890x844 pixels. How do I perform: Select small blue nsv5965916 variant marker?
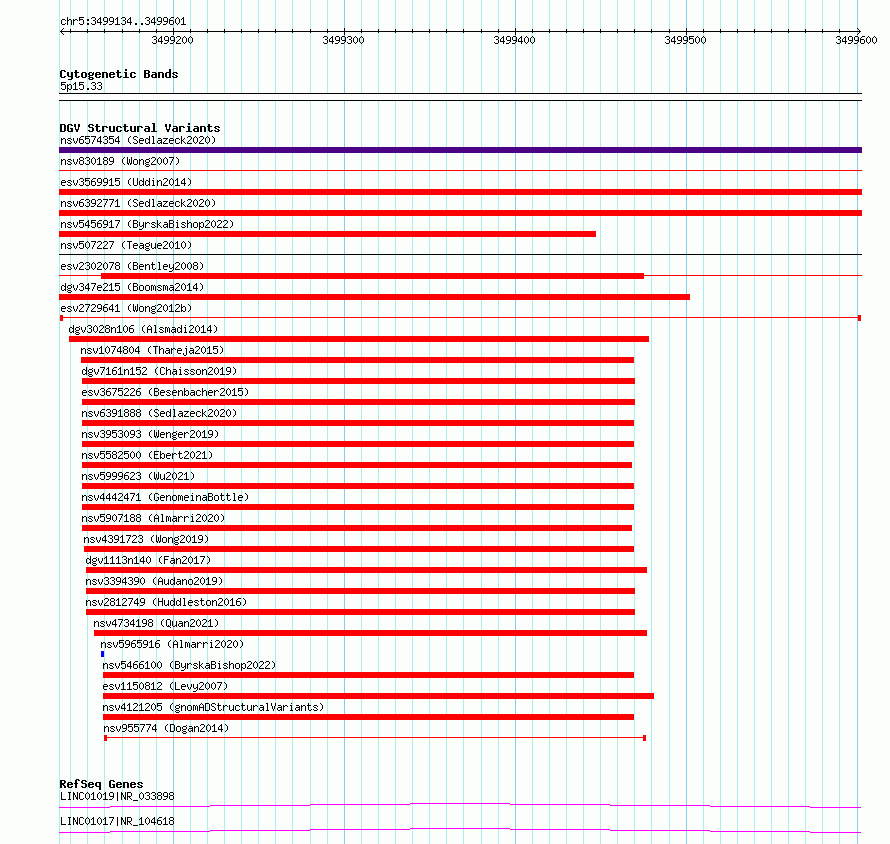tap(103, 654)
